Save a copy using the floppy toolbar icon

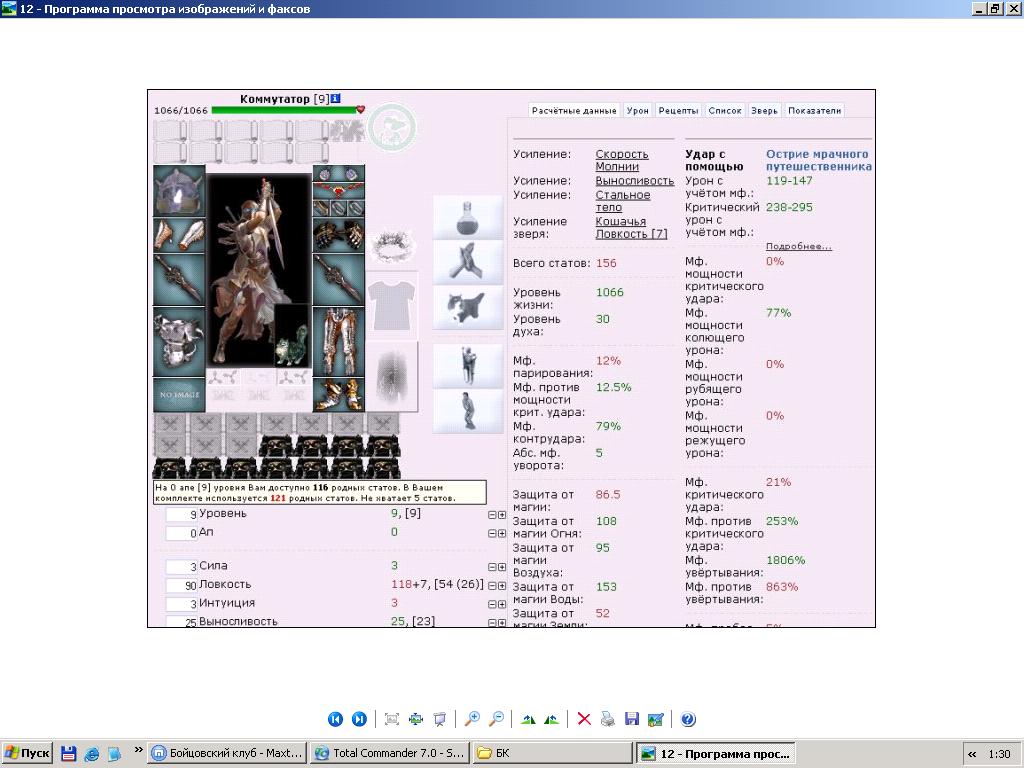coord(632,719)
